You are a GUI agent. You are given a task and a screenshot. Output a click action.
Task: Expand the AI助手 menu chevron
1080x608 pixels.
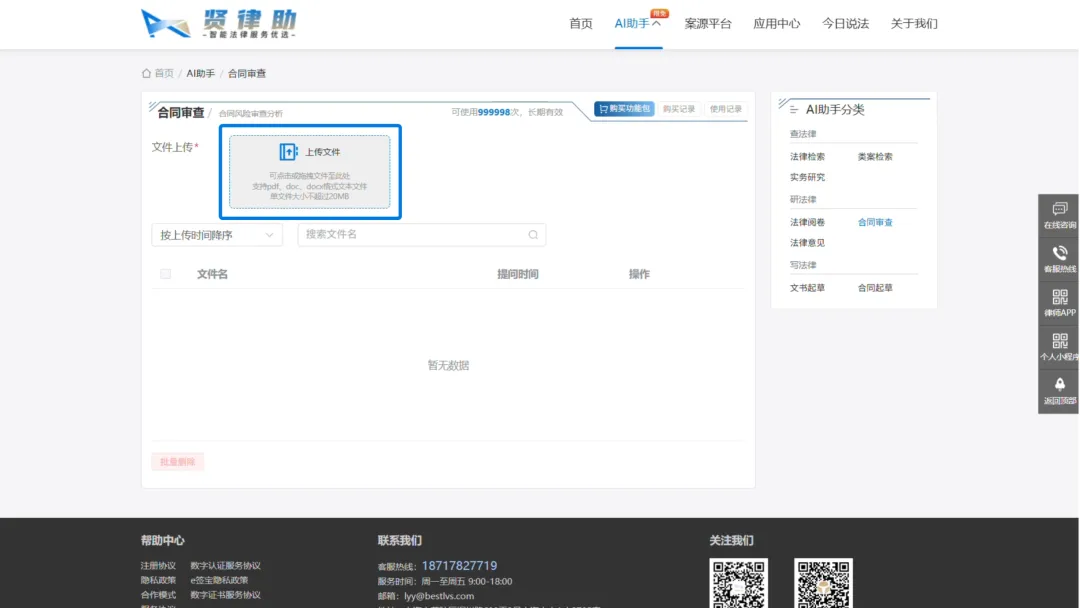click(656, 23)
